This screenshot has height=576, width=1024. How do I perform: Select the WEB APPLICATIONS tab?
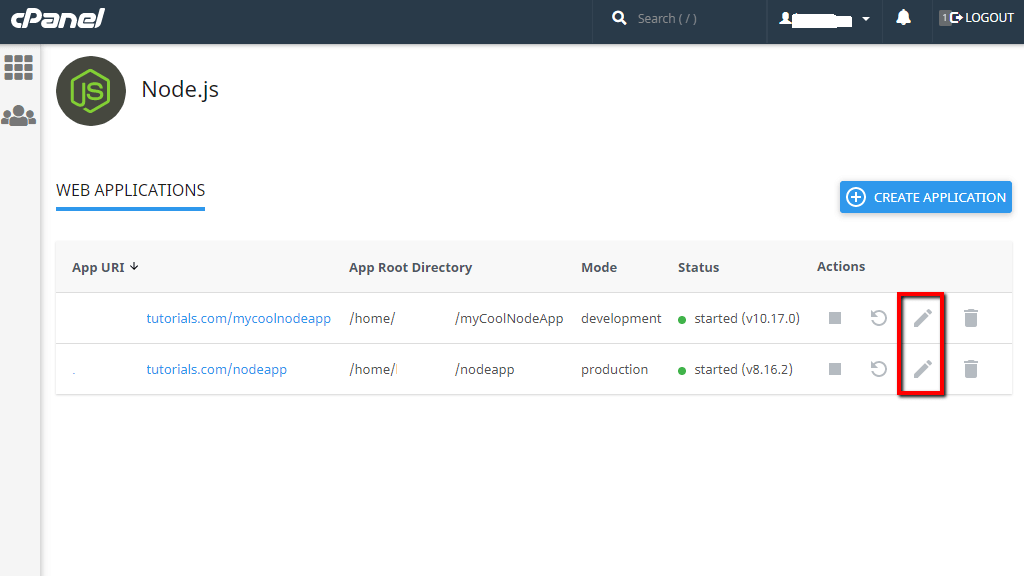130,190
